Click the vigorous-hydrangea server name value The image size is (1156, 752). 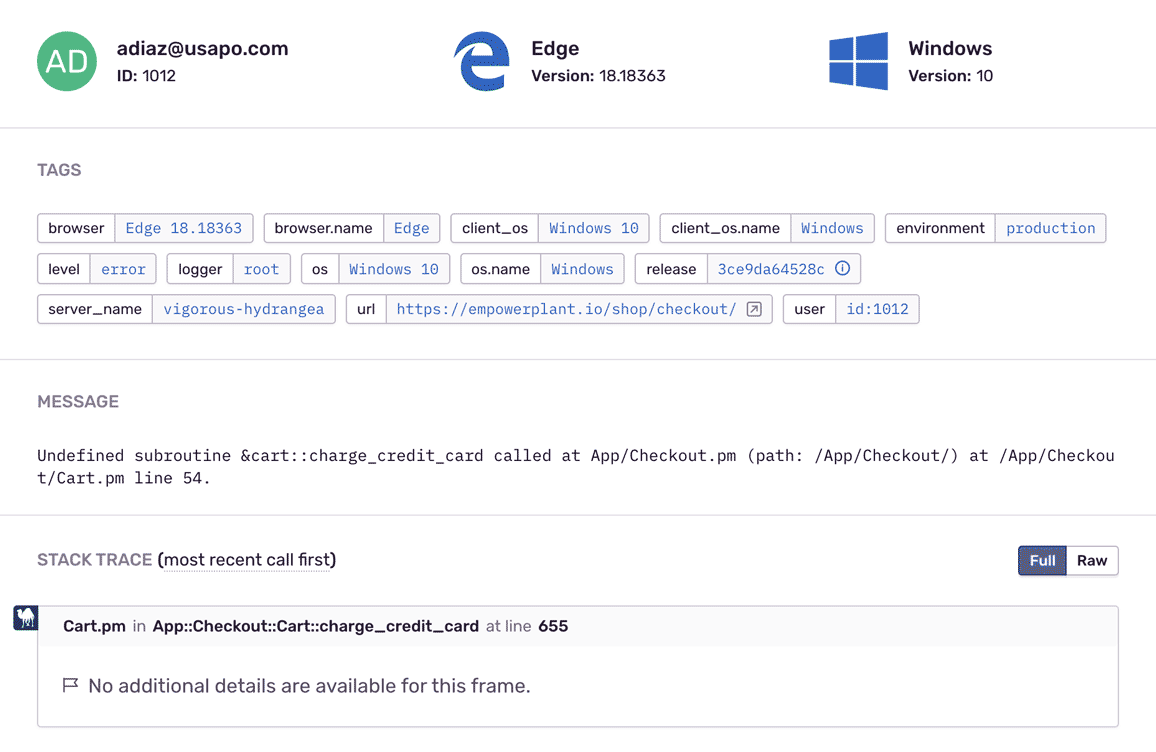click(243, 309)
